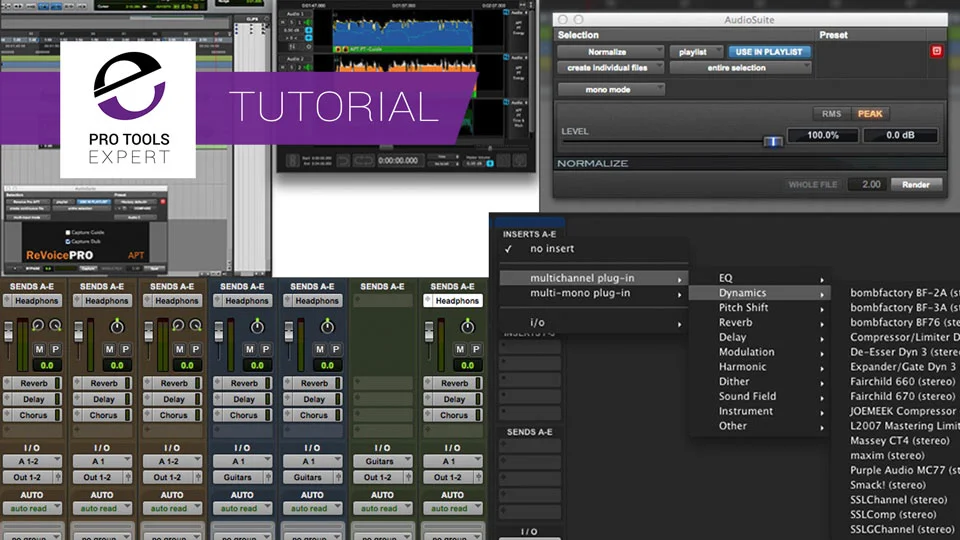Toggle the USE IN PLAYLIST button

coord(768,52)
